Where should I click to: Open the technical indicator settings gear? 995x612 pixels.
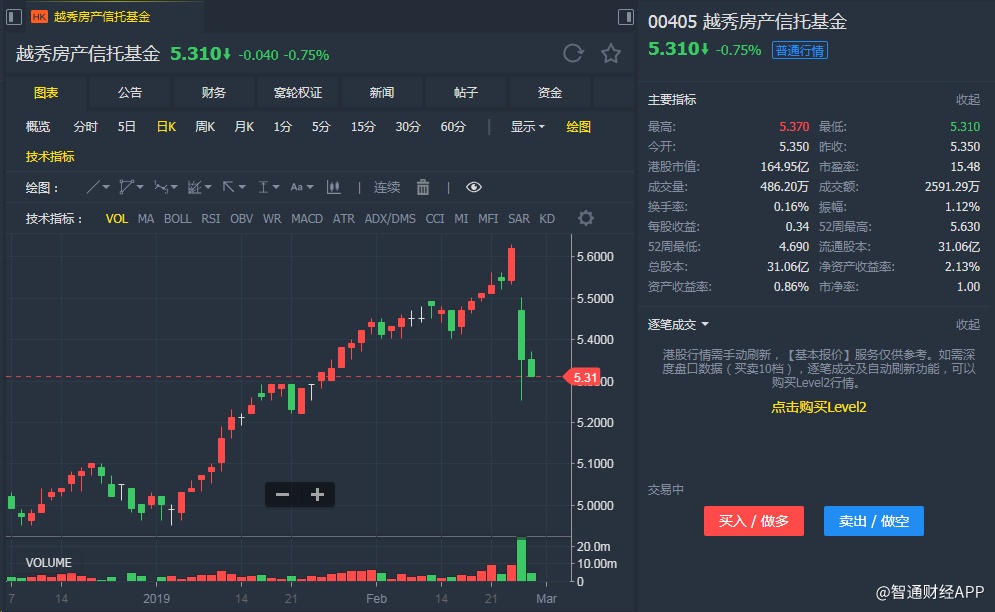[x=586, y=218]
